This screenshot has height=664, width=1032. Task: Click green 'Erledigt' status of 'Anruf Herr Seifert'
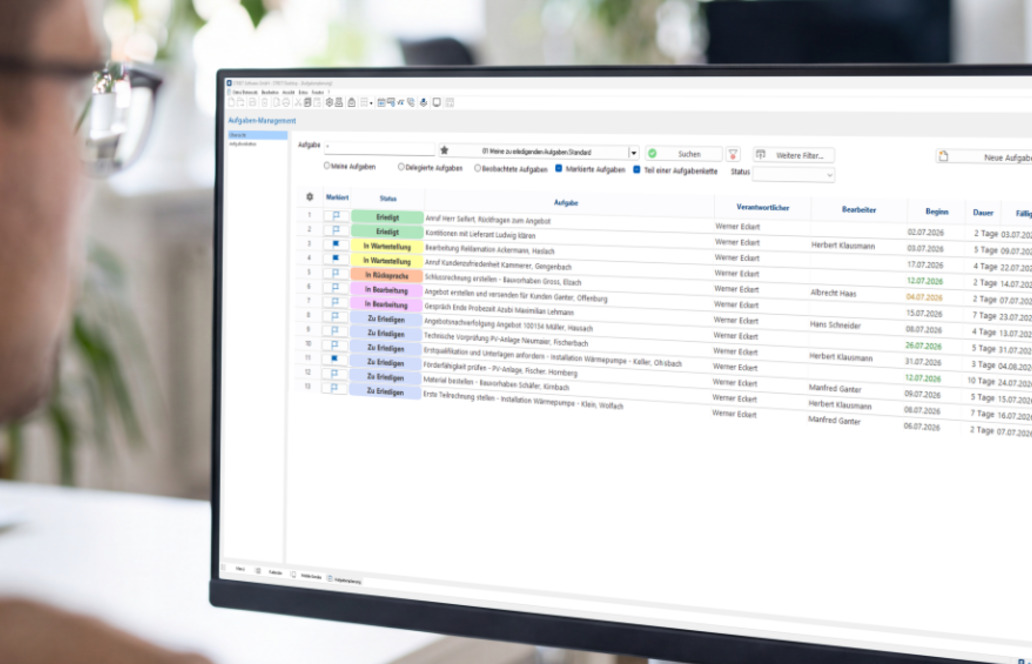click(x=387, y=217)
